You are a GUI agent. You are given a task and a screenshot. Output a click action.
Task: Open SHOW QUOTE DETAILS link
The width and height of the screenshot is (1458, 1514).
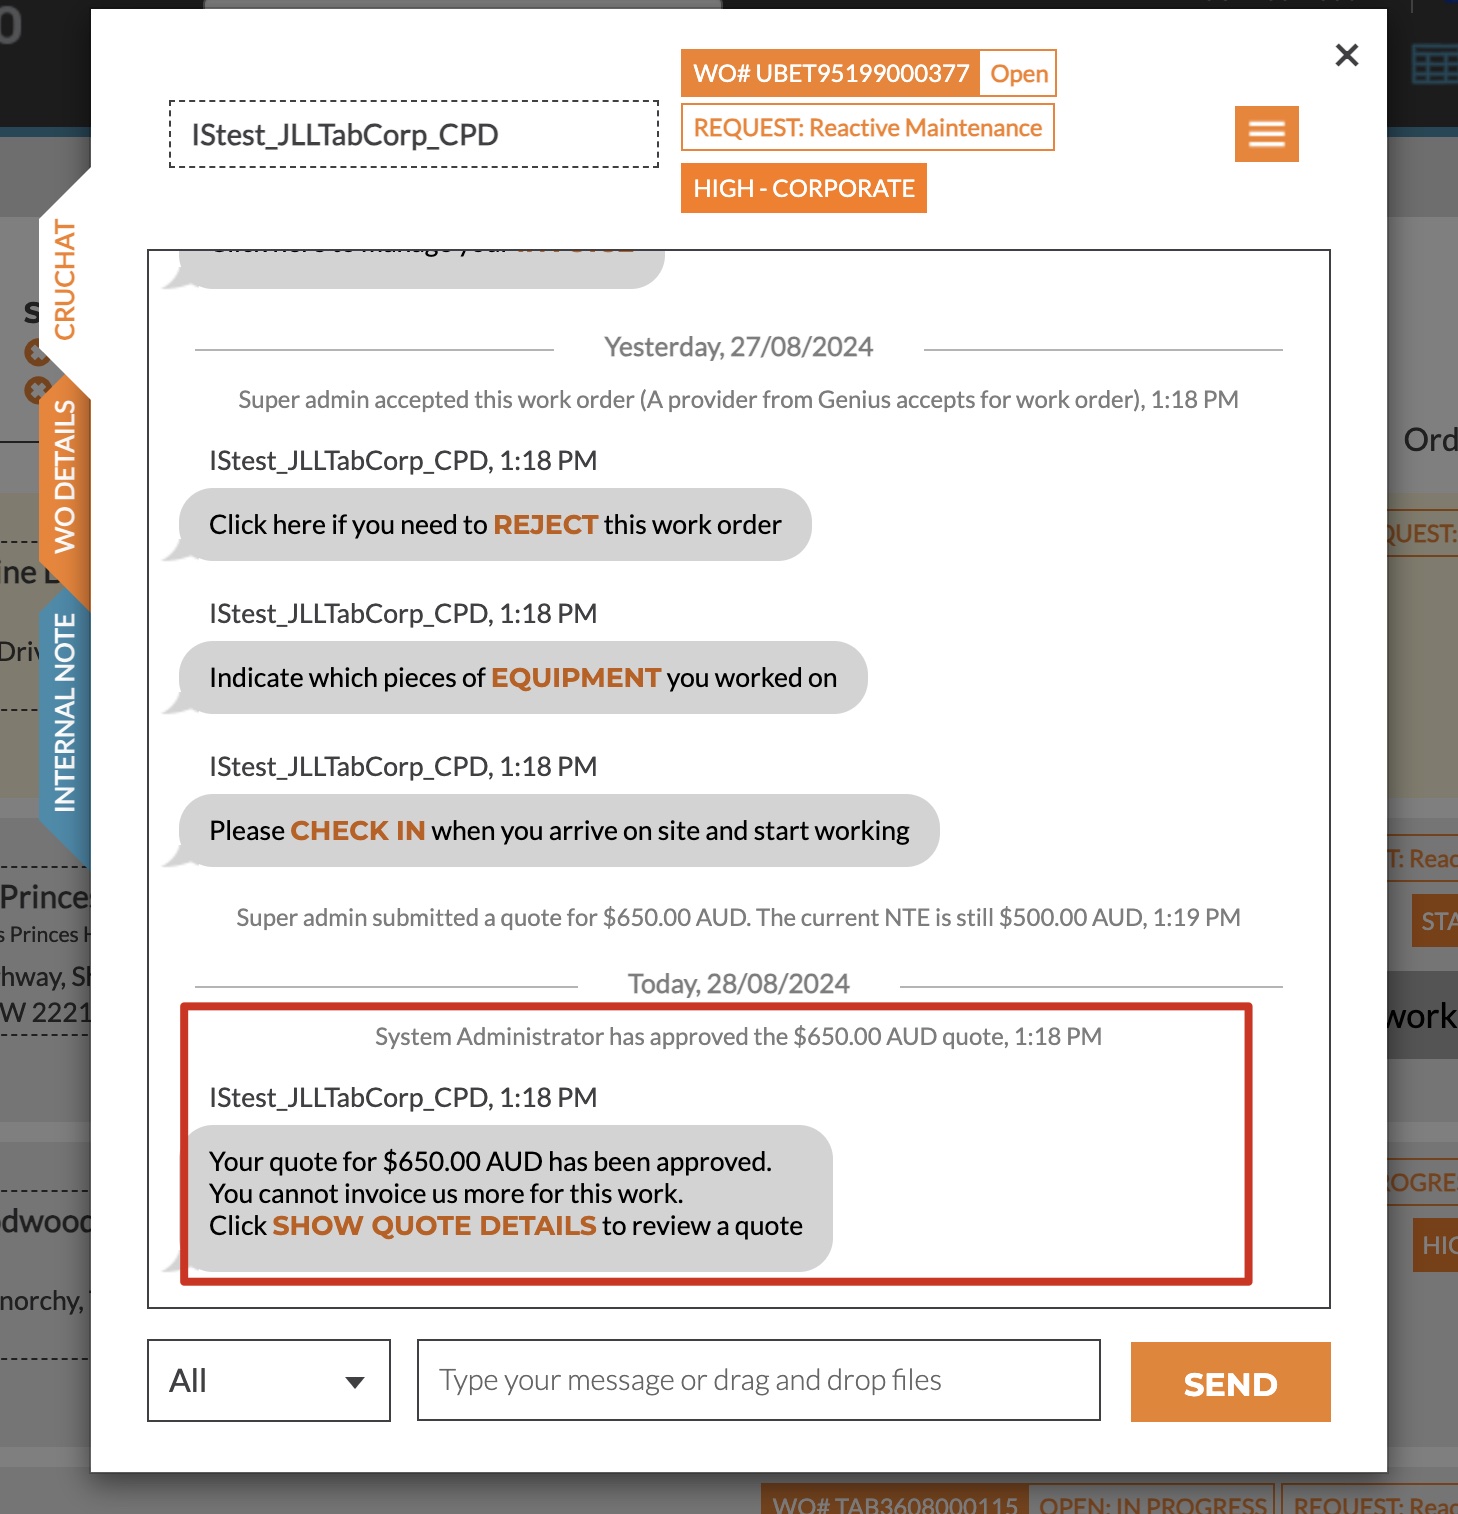tap(434, 1226)
